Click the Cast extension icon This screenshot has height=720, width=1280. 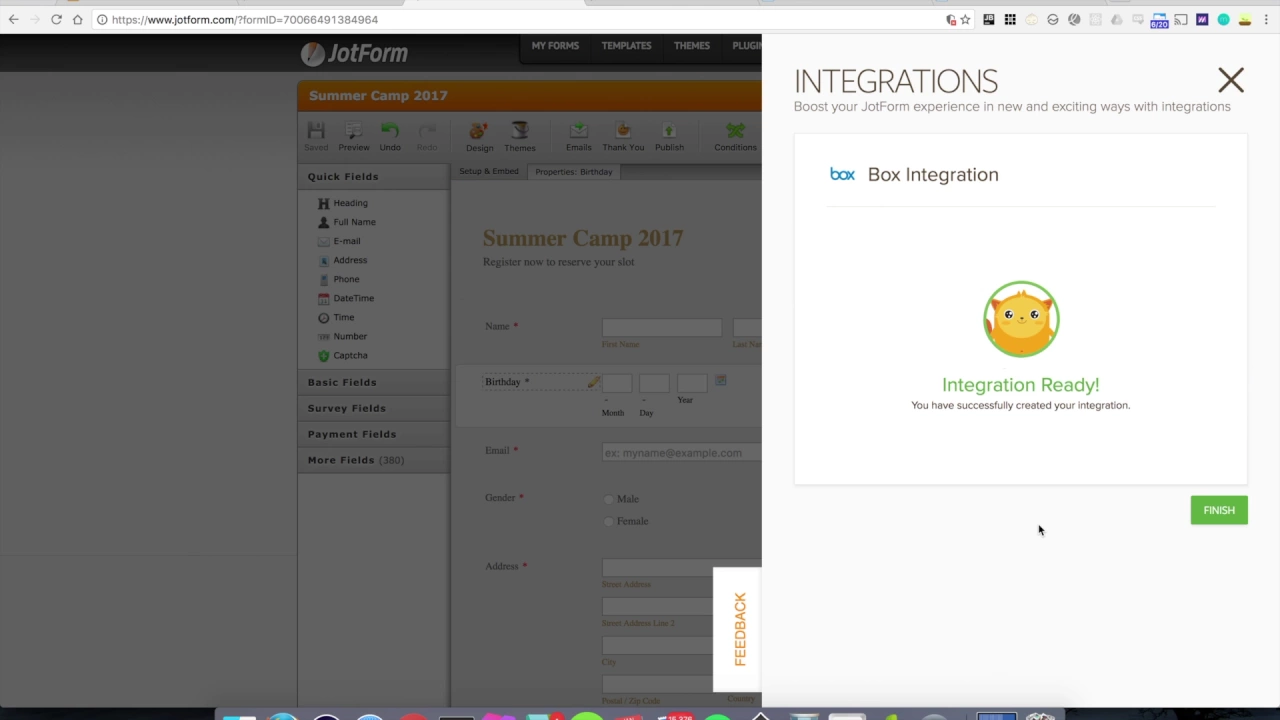pos(1181,19)
